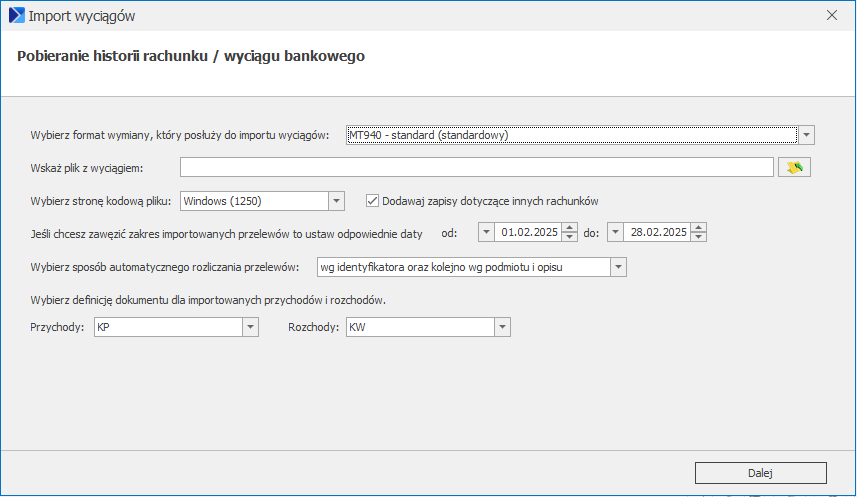Toggle 'Dodawaj zapisy dotyczące innych rachunków' checkbox

[x=373, y=200]
